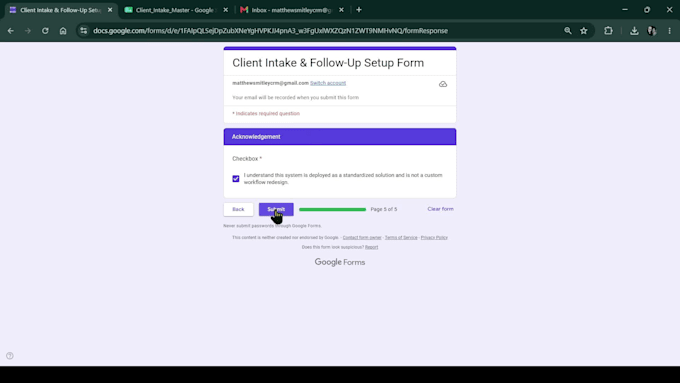Click the Acknowledgement section header
Viewport: 680px width, 383px height.
(x=340, y=137)
